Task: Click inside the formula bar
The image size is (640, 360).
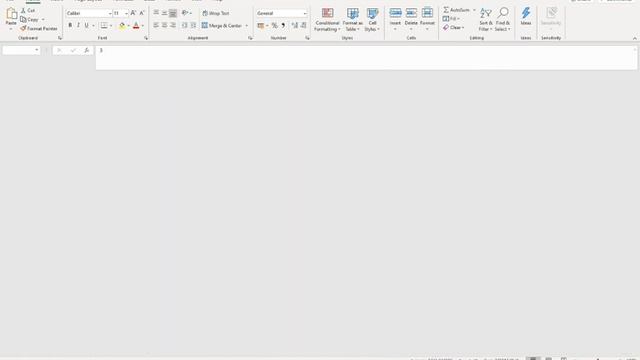Action: (x=366, y=58)
